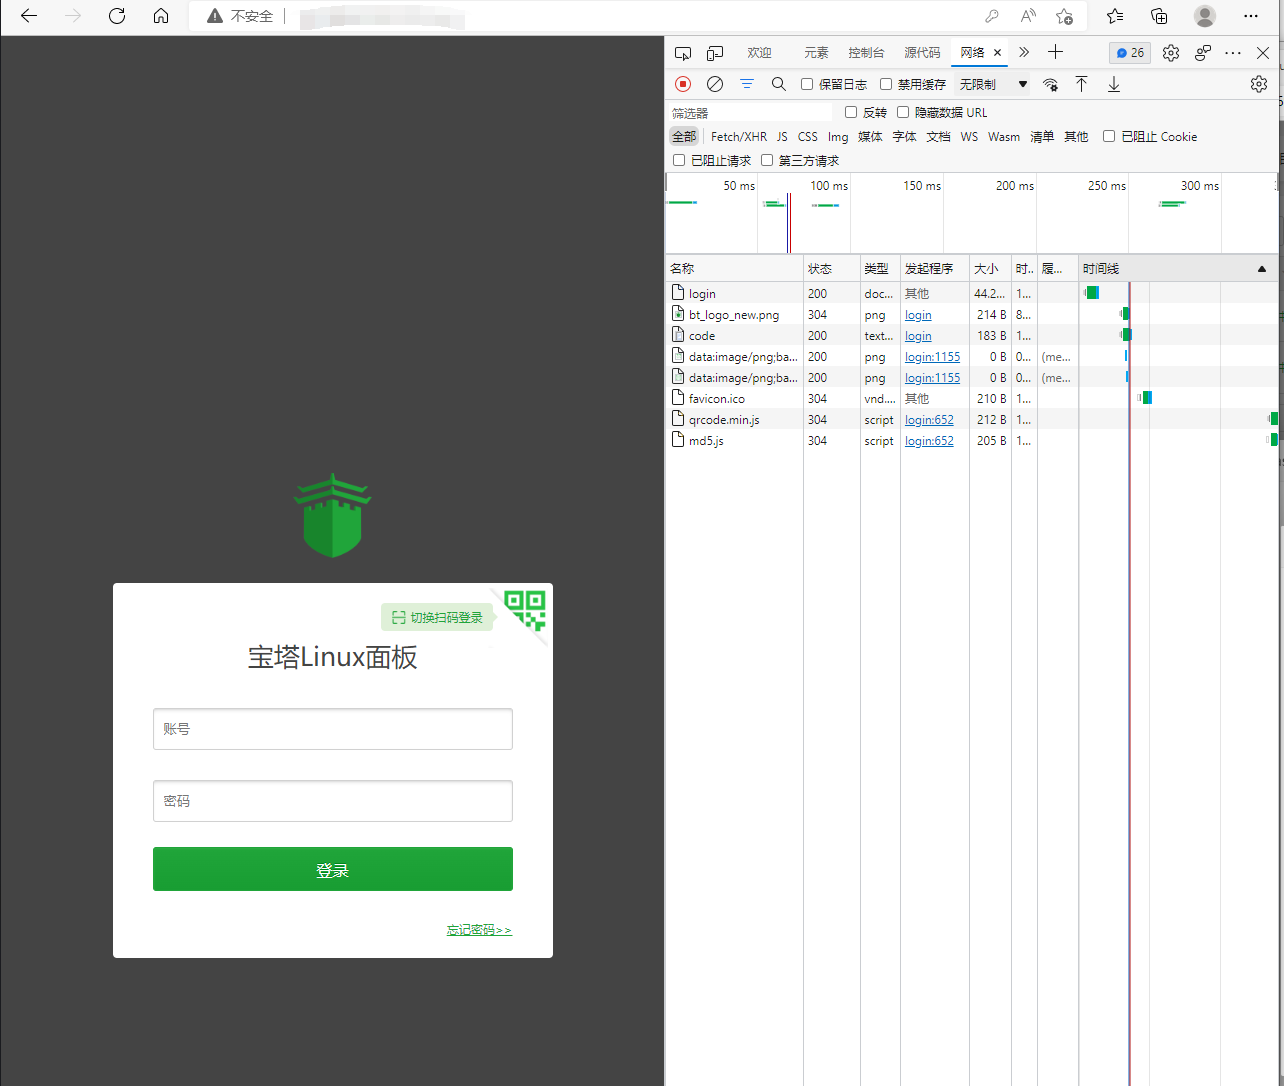Check the 反转 filter checkbox
The width and height of the screenshot is (1284, 1086).
click(851, 112)
